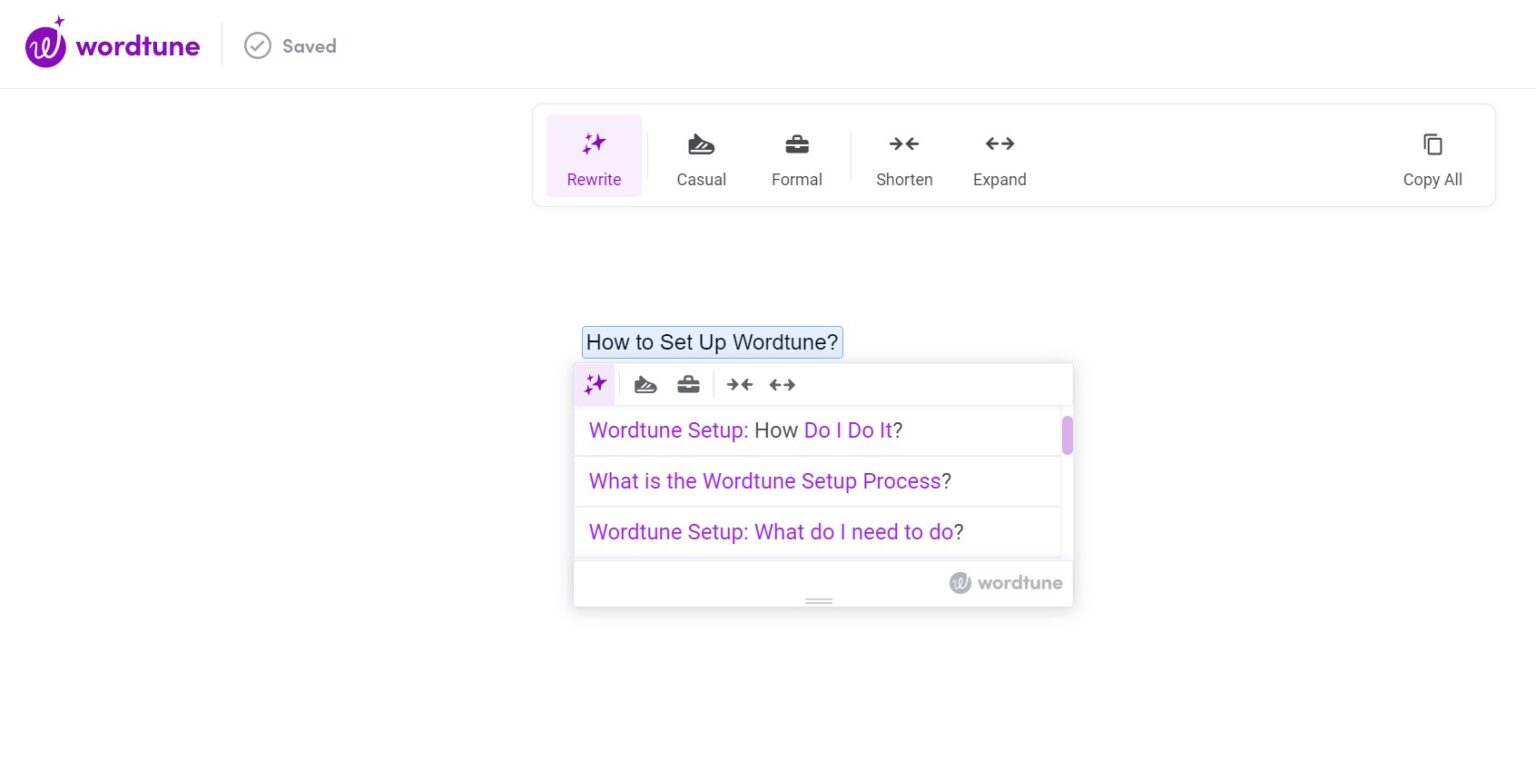Click the popup scrollbar thumb
Screen dimensions: 1536x780
(x=1067, y=435)
